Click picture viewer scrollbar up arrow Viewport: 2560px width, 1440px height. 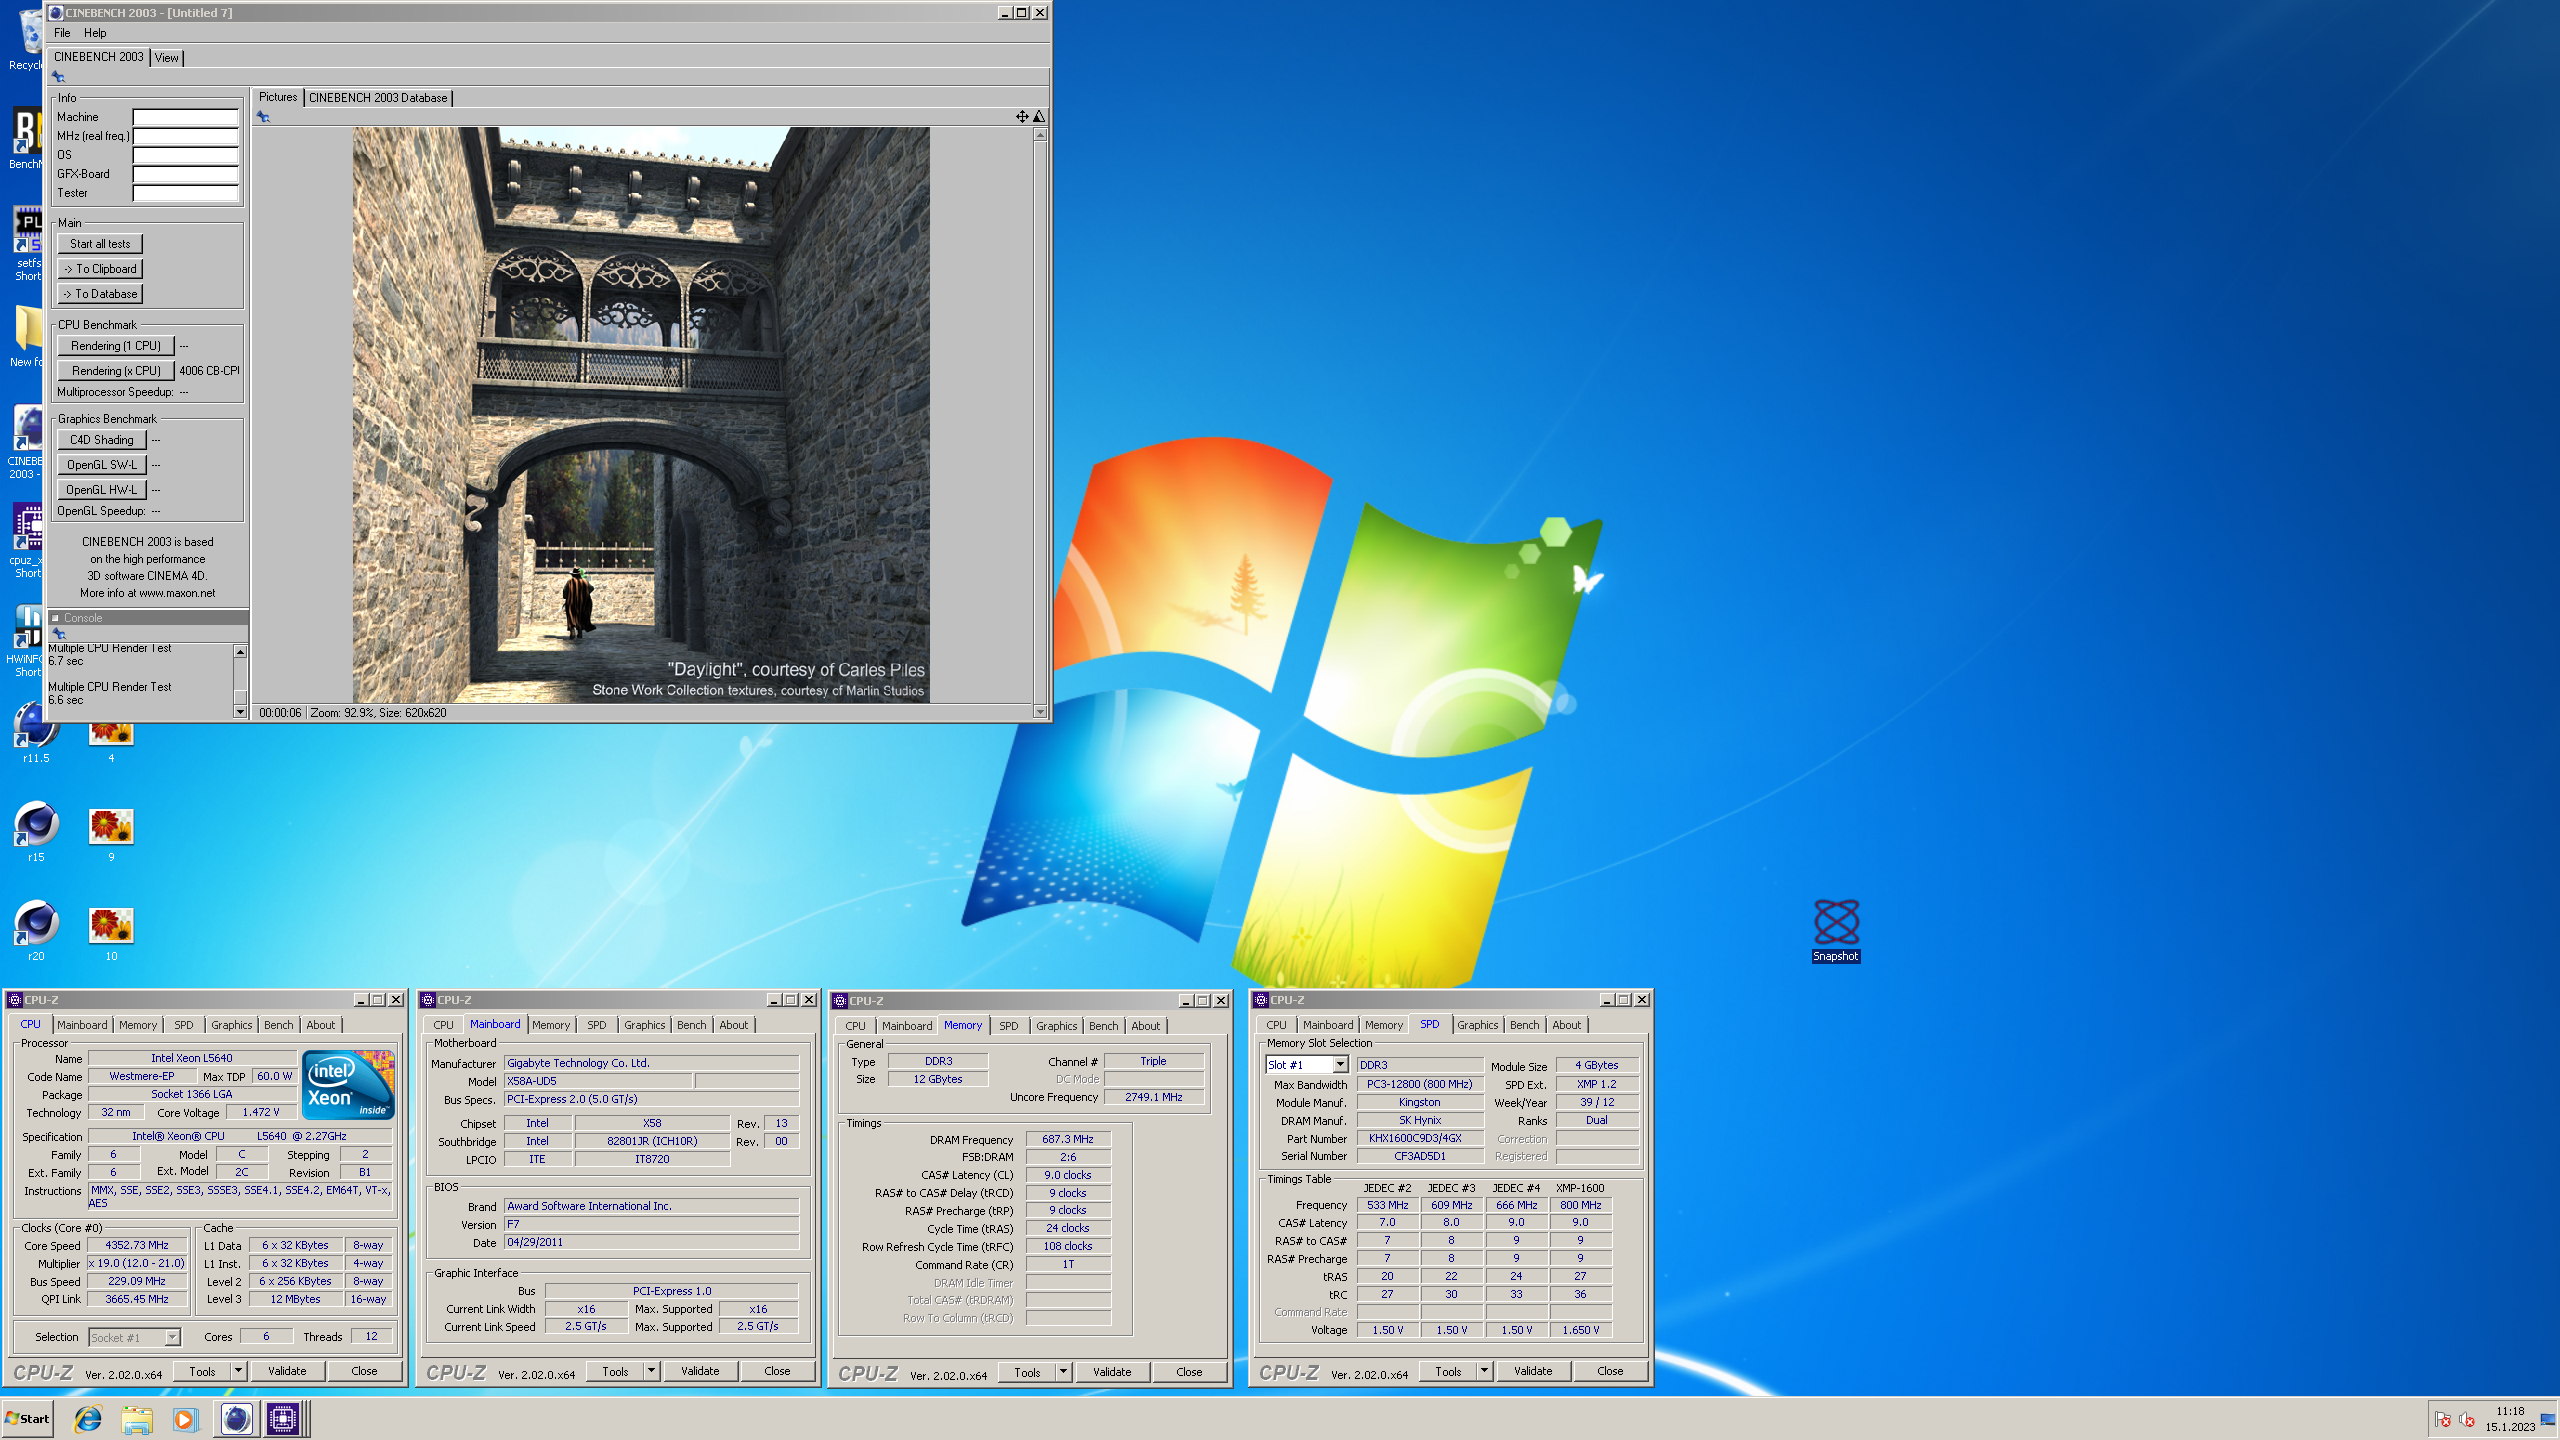[1040, 134]
